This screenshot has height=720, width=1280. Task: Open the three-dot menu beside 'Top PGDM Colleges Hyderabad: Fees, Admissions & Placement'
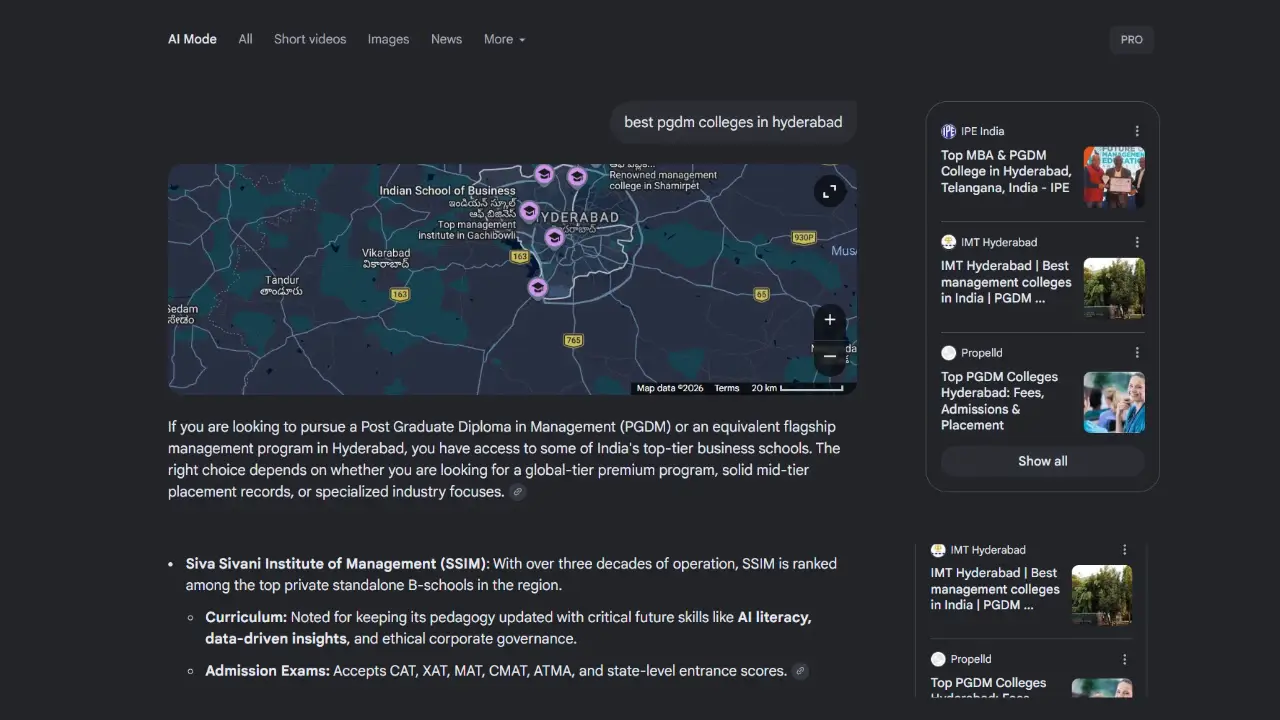click(1137, 353)
